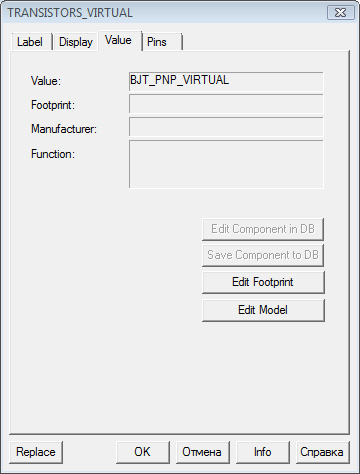This screenshot has width=360, height=474.
Task: Close the TRANSISTORS_VIRTUAL dialog
Action: pos(341,13)
